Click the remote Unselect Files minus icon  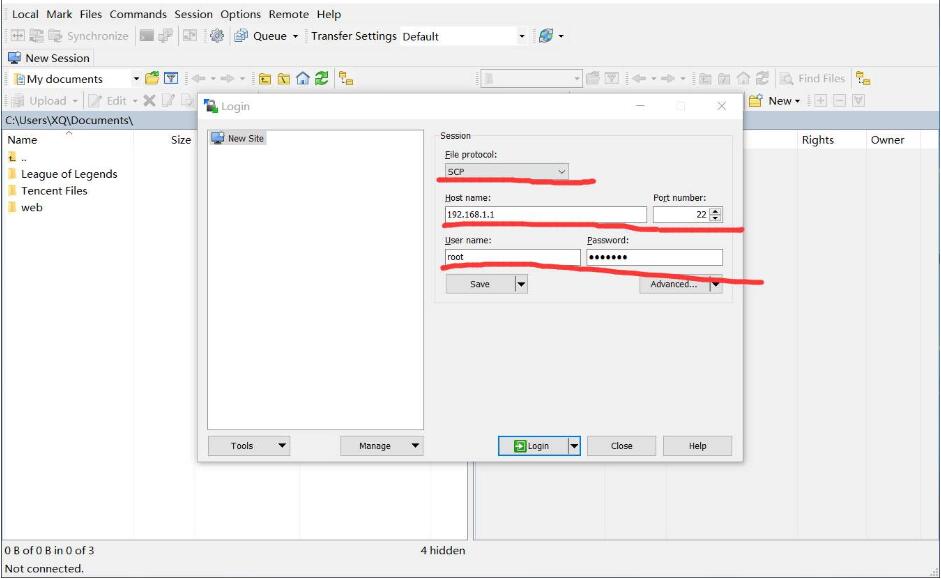[x=840, y=101]
